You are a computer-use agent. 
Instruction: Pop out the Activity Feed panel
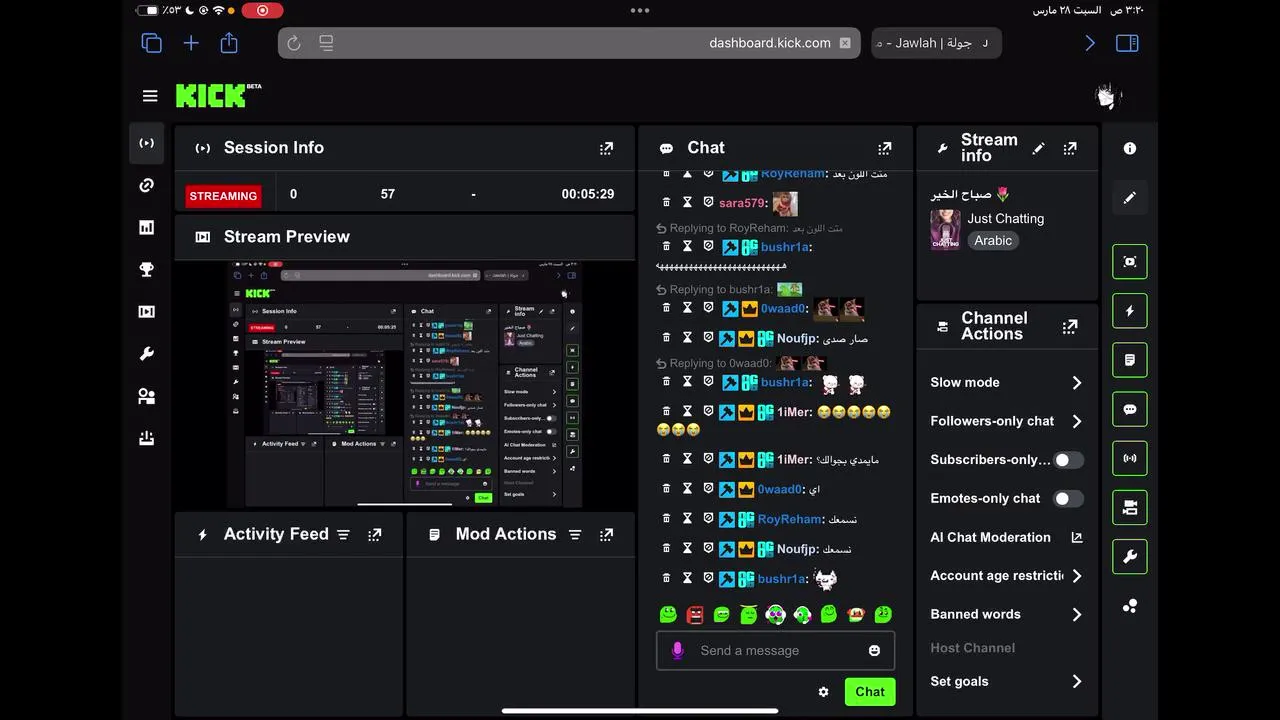[374, 535]
